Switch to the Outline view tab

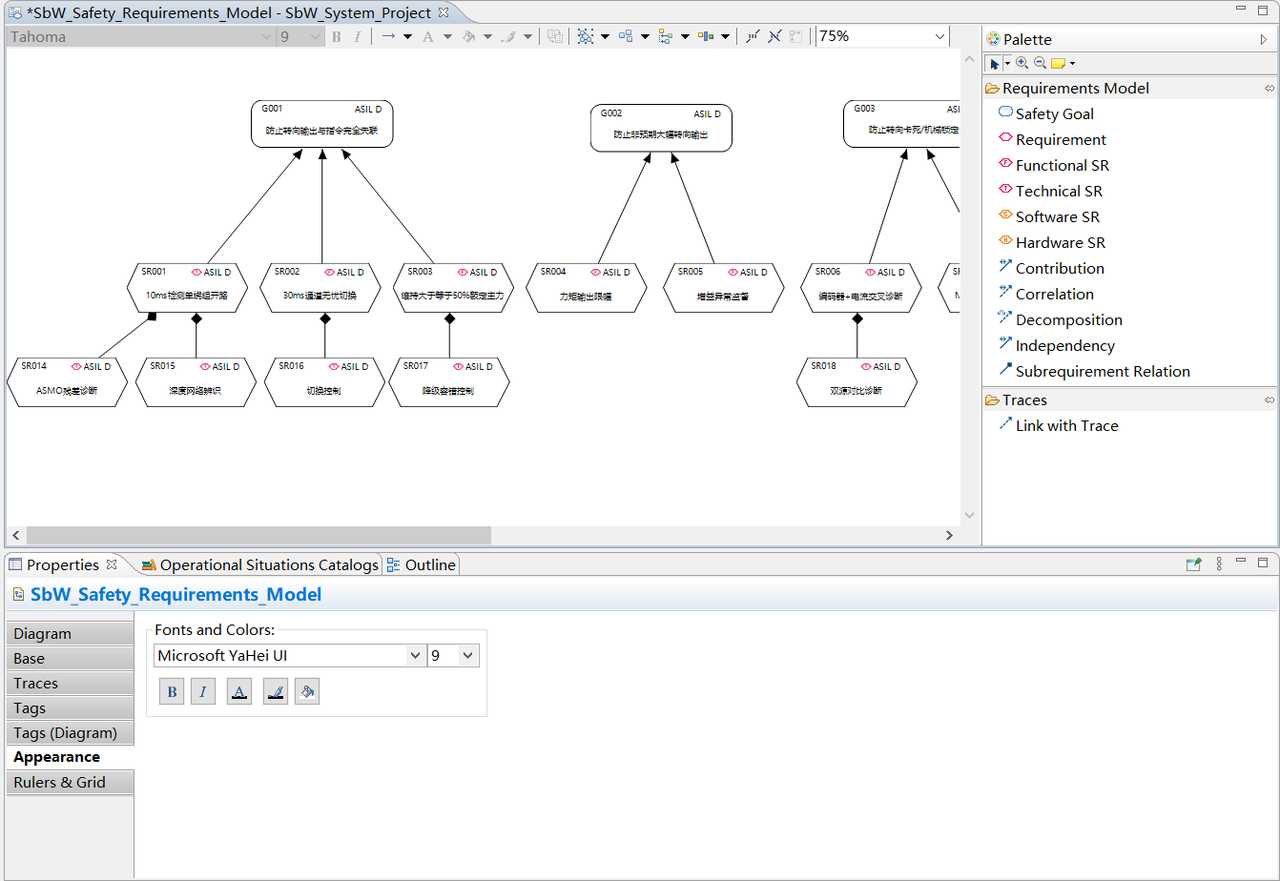(x=421, y=565)
